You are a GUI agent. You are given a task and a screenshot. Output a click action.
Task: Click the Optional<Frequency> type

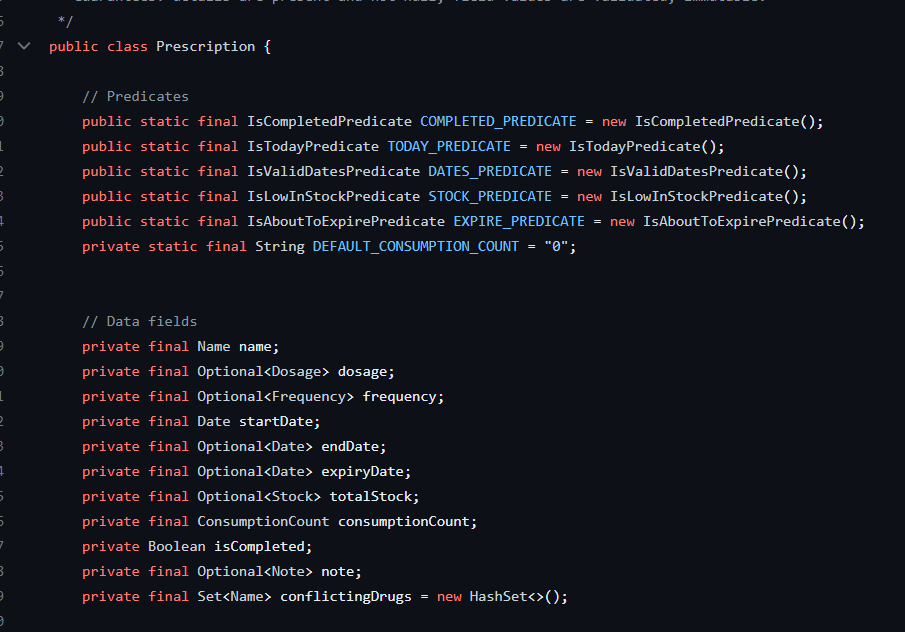276,397
